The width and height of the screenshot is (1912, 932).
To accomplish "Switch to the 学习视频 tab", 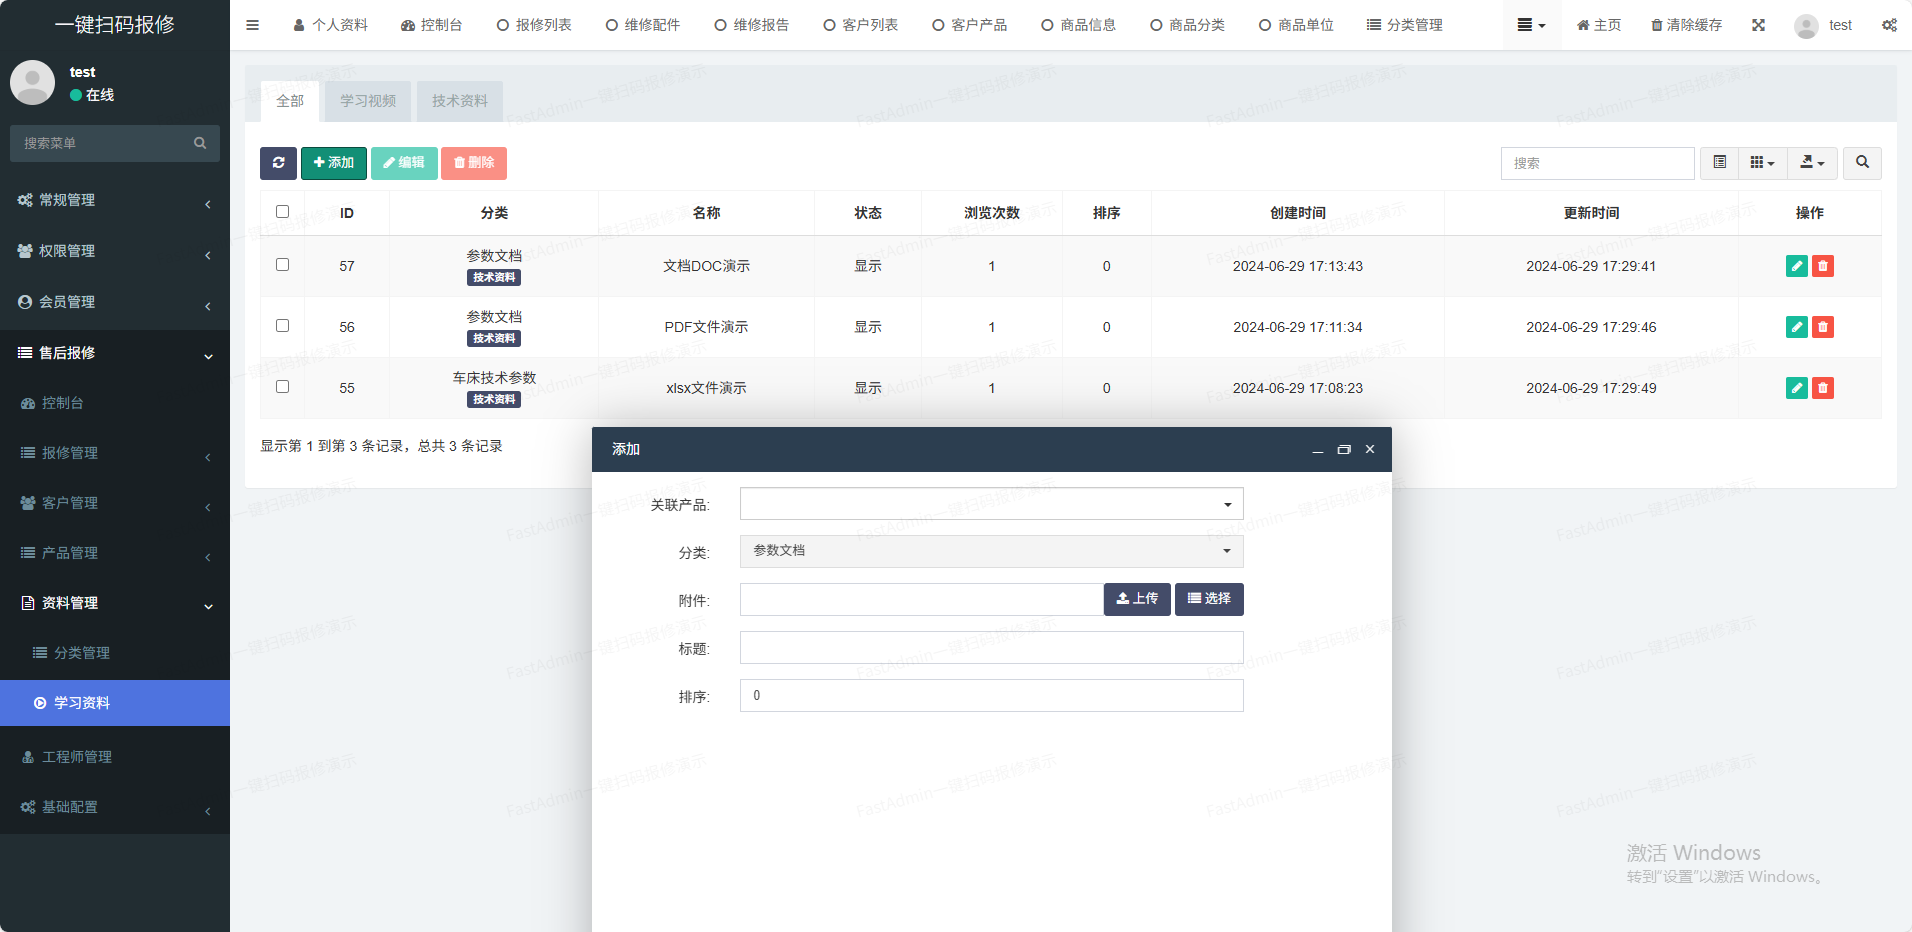I will 367,101.
